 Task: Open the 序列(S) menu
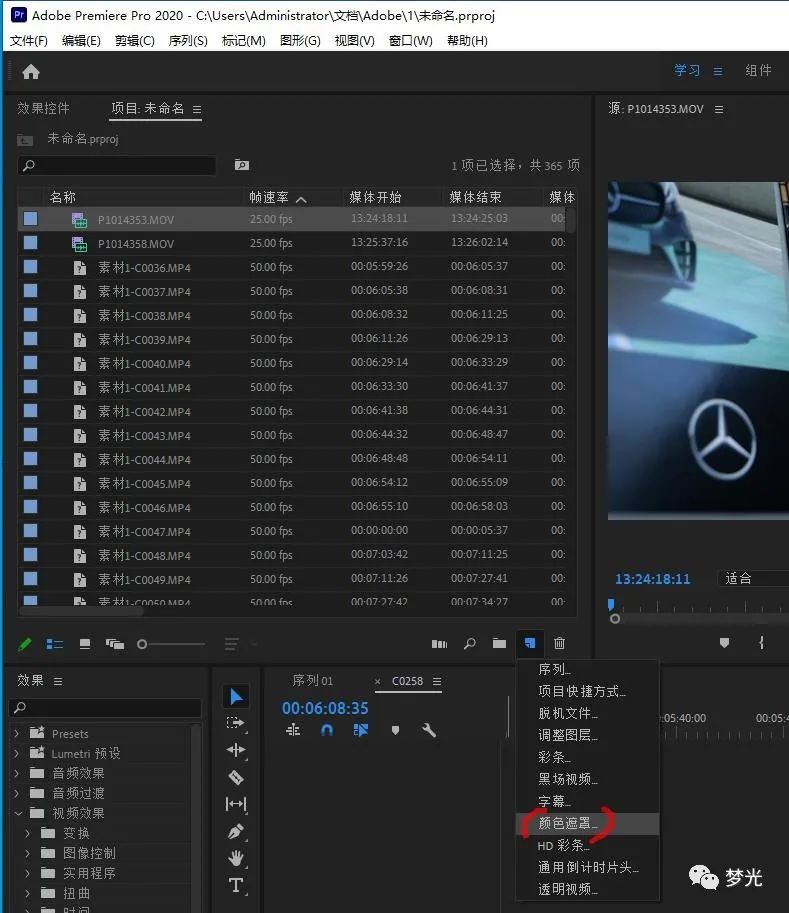188,41
